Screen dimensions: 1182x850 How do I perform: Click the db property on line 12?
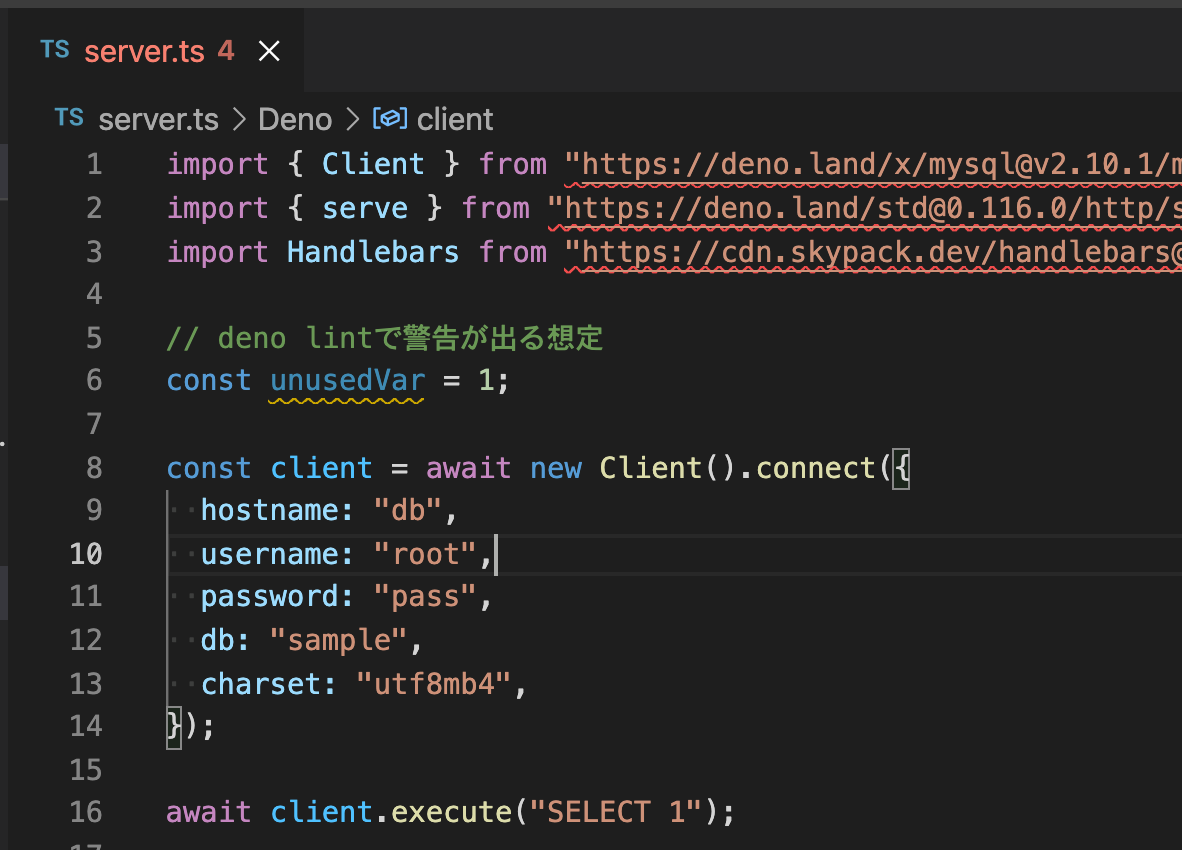[219, 640]
